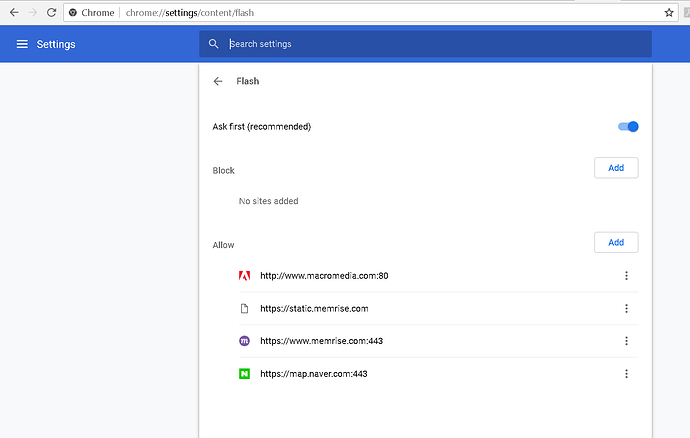Open more actions for static.memrise.com
The height and width of the screenshot is (438, 690).
626,309
